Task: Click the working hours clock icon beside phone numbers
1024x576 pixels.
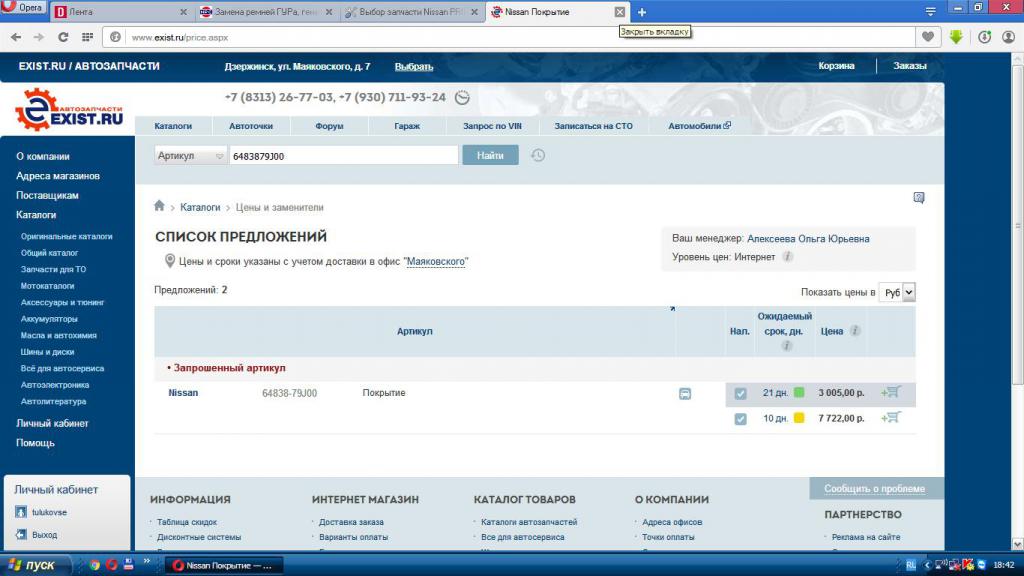Action: pos(462,97)
